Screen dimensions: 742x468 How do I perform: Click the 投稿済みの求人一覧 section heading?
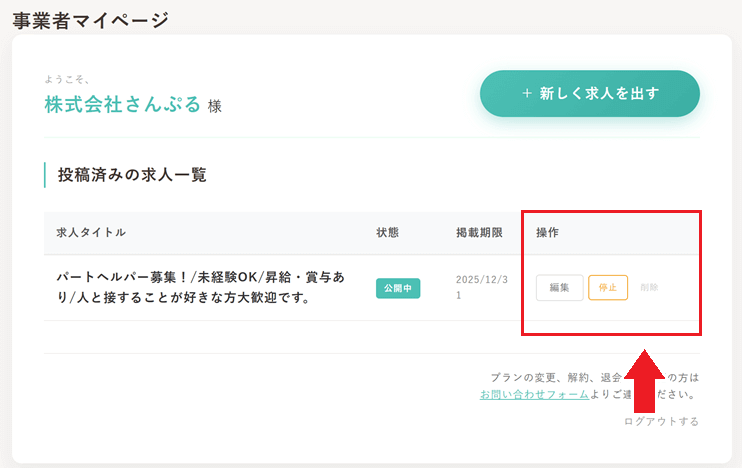(132, 175)
